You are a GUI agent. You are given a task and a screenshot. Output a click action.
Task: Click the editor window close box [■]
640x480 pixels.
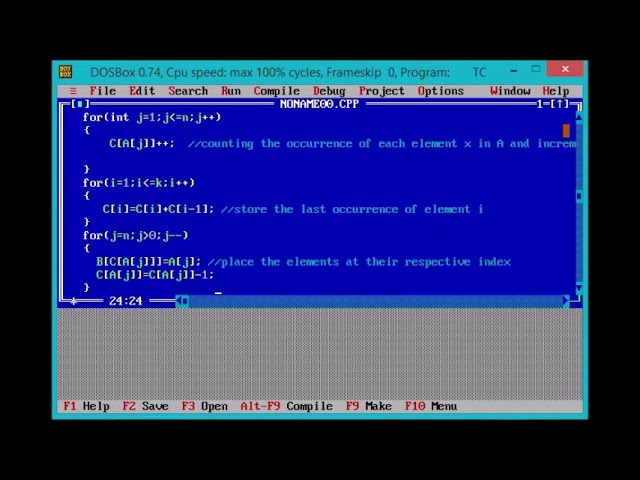pos(80,104)
